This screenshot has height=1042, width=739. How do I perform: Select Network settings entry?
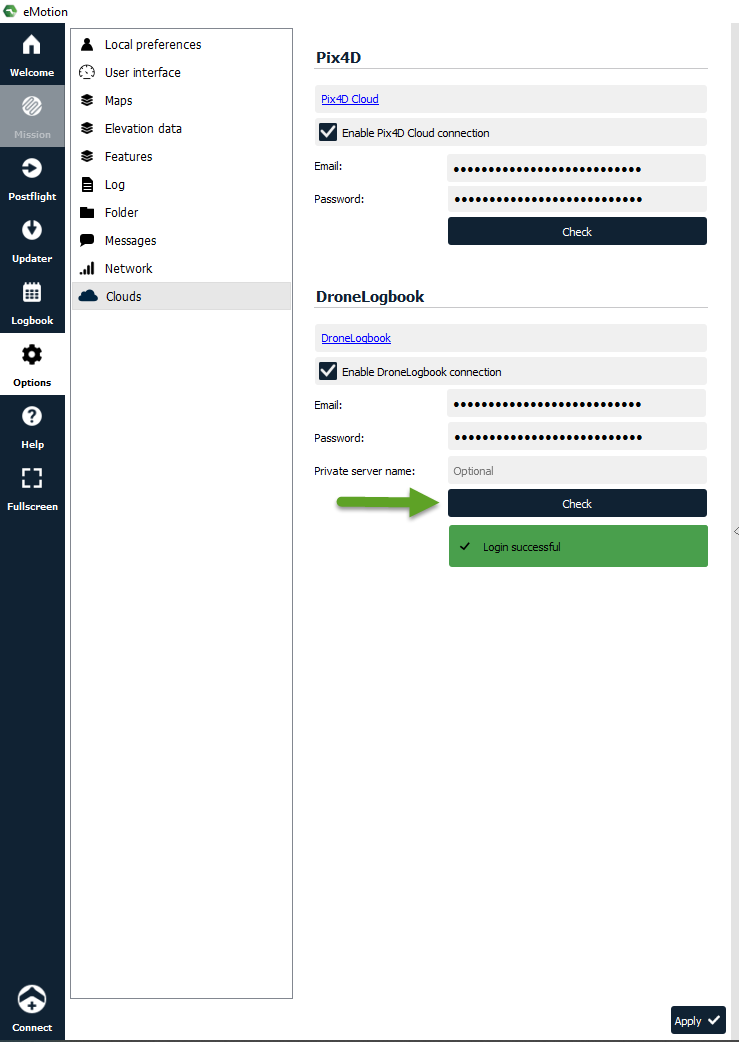[x=181, y=268]
